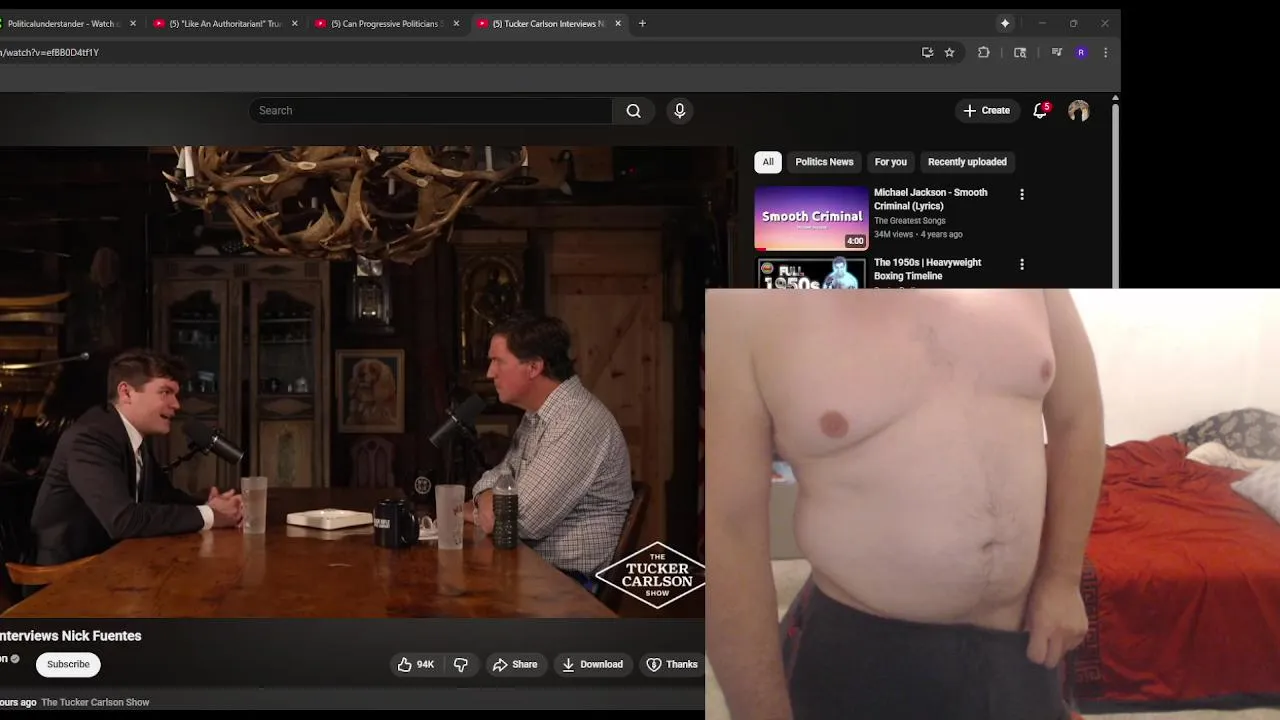Open options menu for Smooth Criminal video
Viewport: 1280px width, 720px height.
[1021, 194]
